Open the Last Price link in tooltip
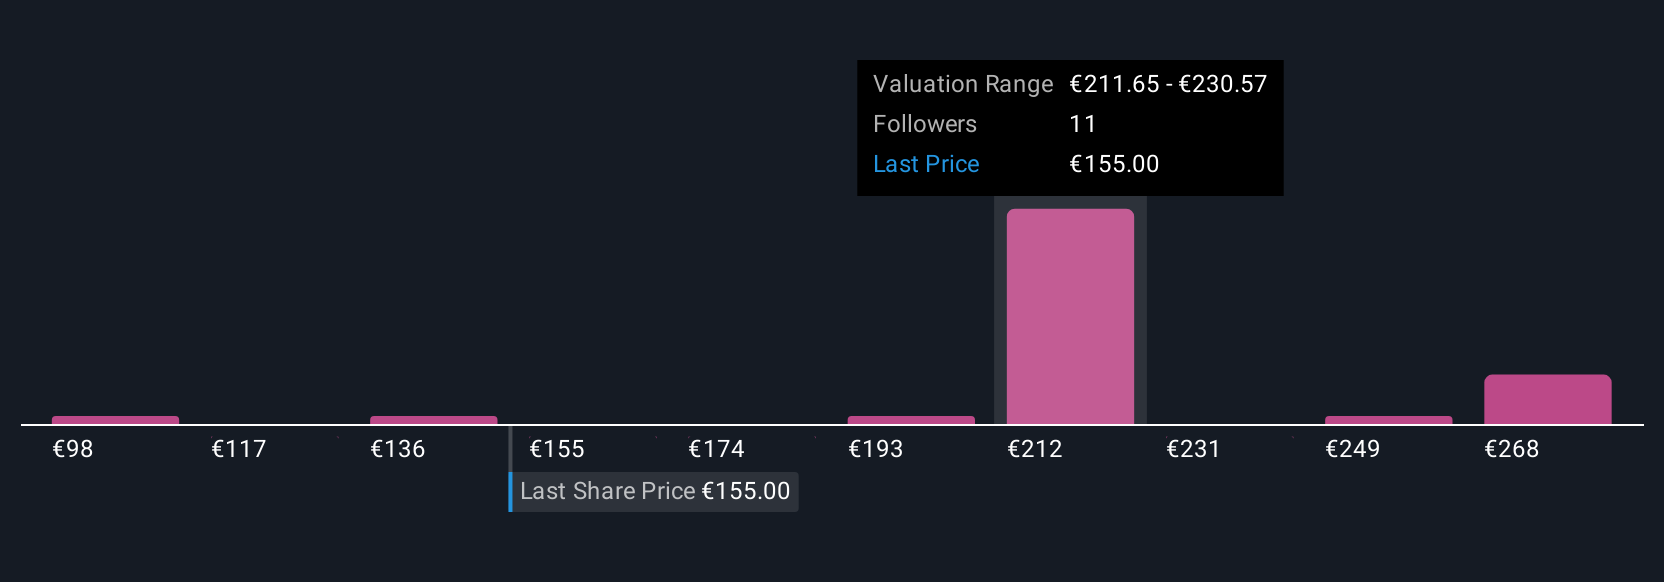 click(926, 164)
